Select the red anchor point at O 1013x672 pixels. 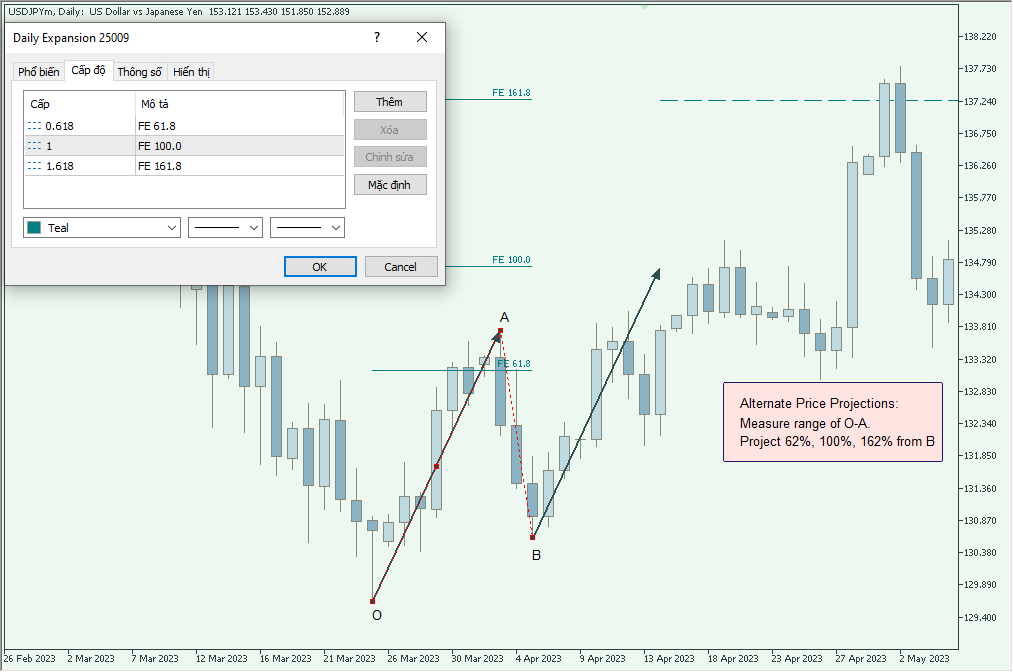pyautogui.click(x=372, y=602)
